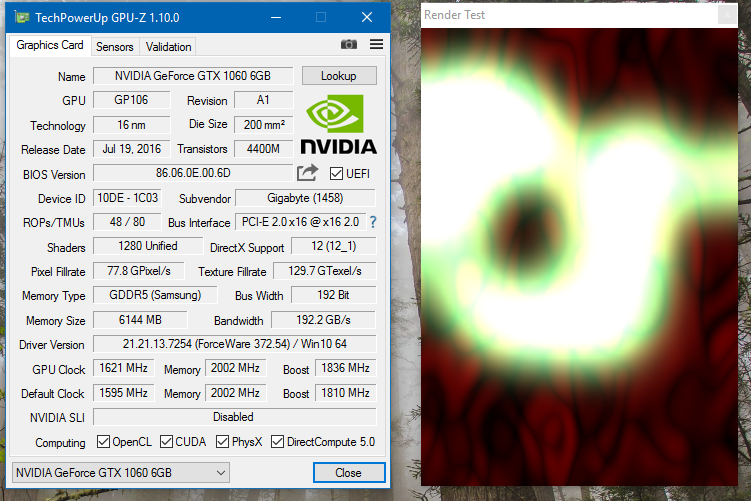This screenshot has height=501, width=751.
Task: Click the Bandwidth field 192.2 GB/s
Action: (x=324, y=319)
